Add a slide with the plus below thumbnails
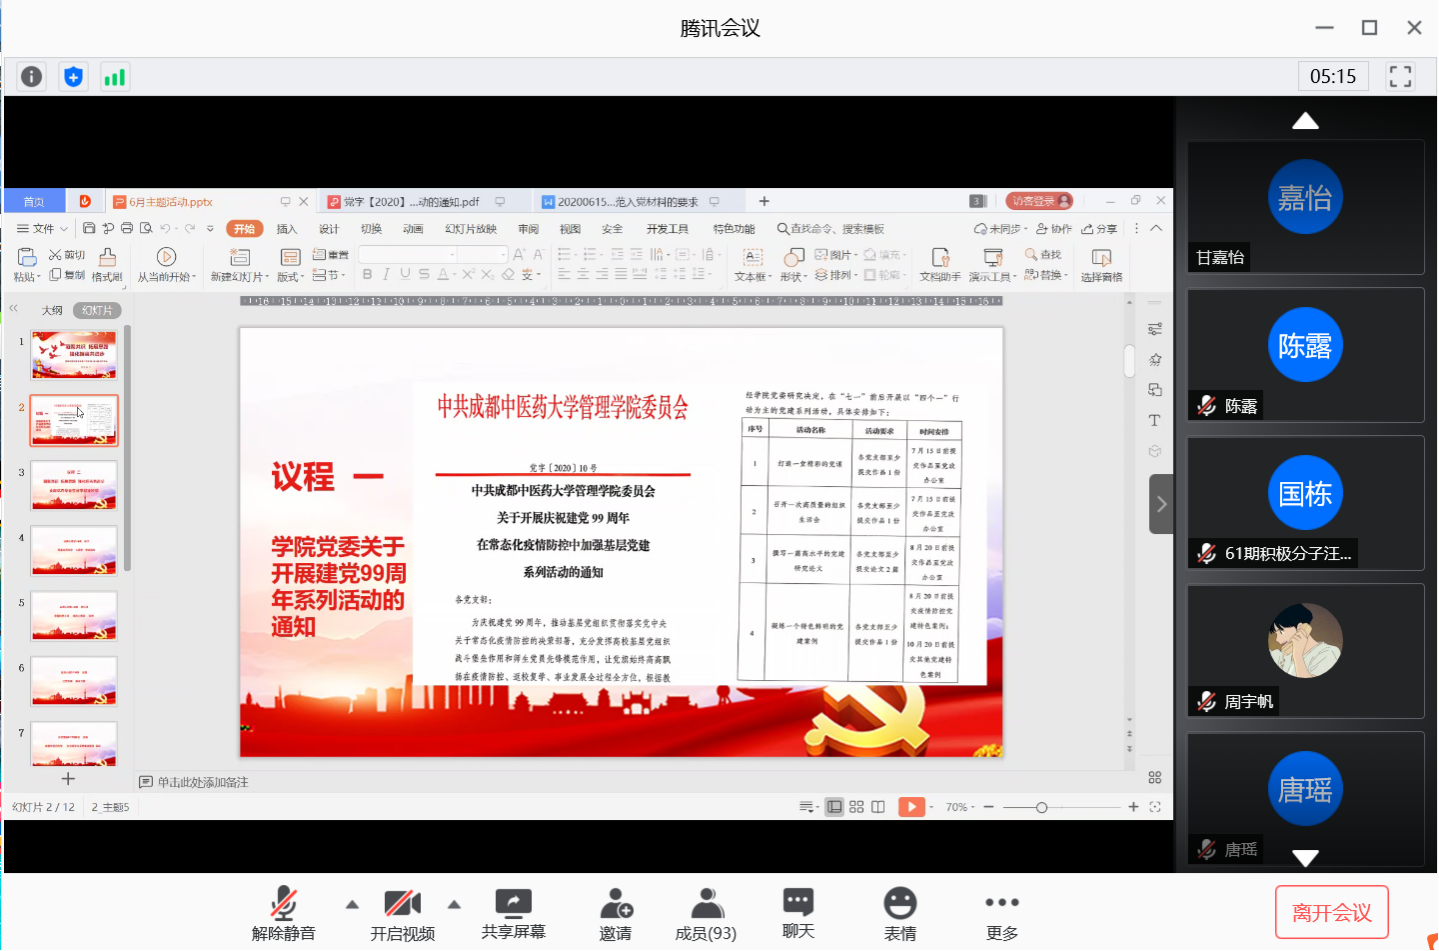 (x=68, y=779)
